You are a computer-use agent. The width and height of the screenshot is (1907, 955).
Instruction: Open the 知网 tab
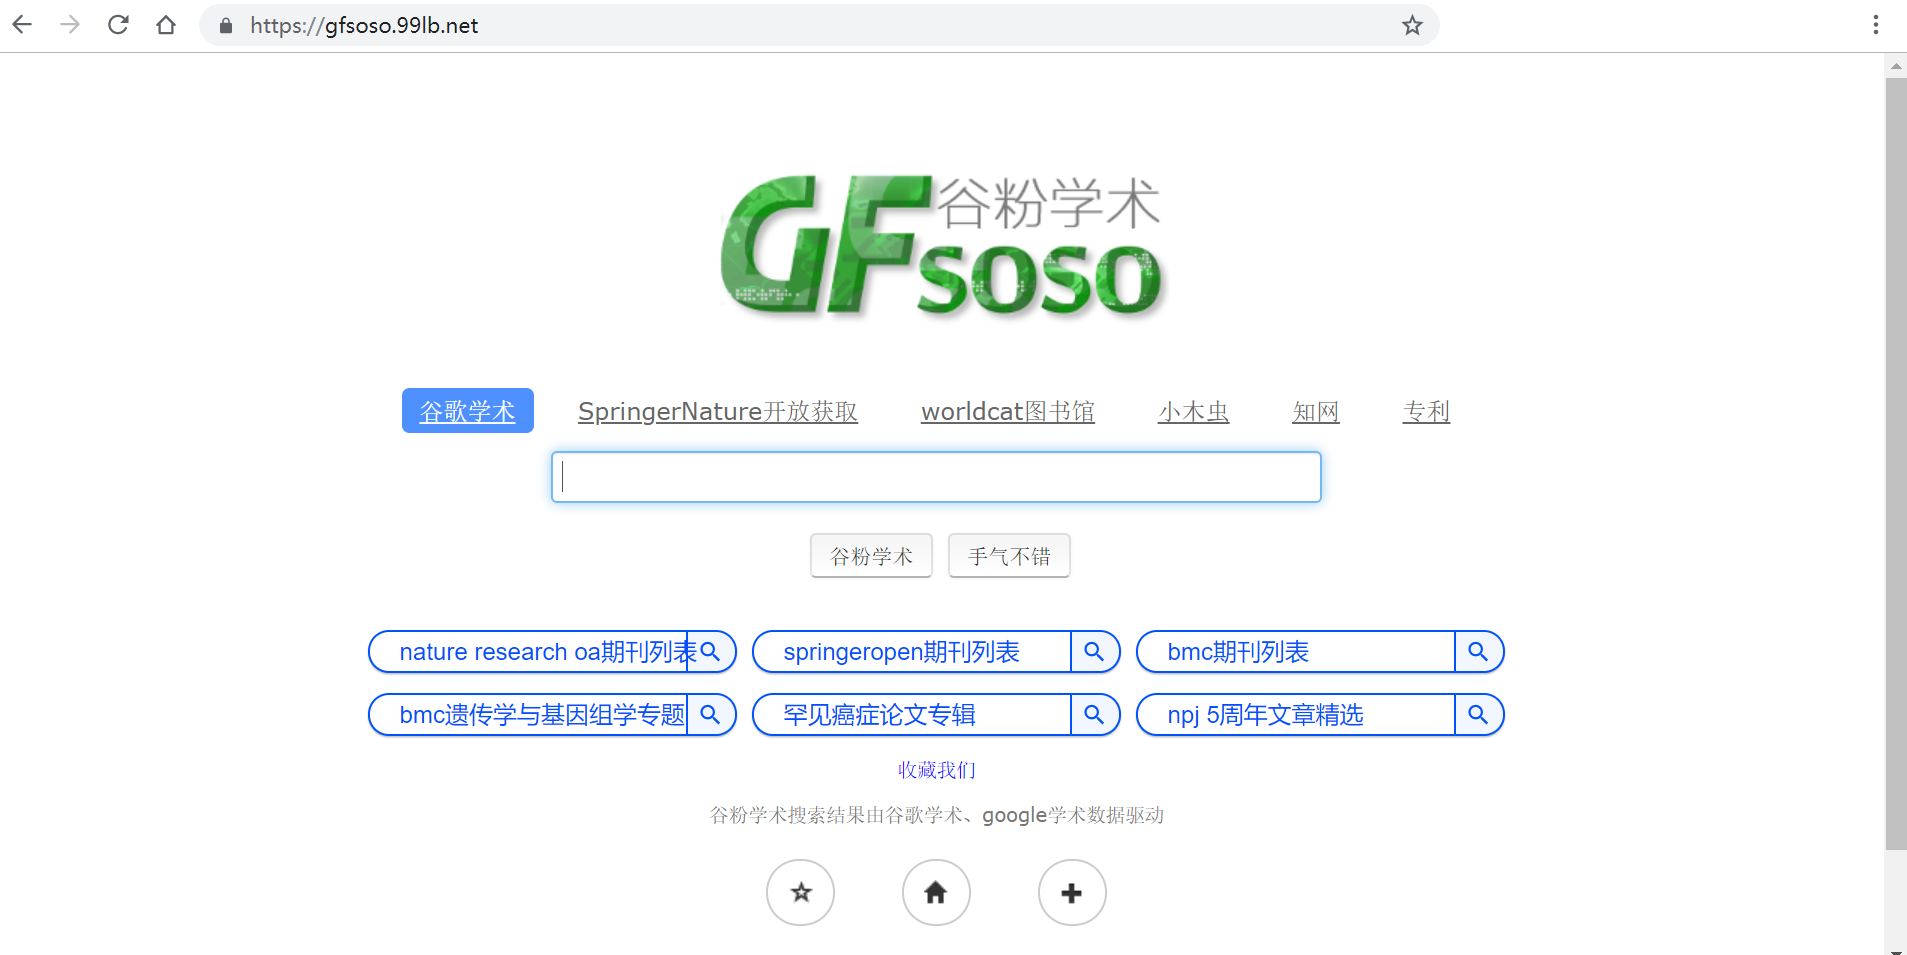tap(1316, 411)
